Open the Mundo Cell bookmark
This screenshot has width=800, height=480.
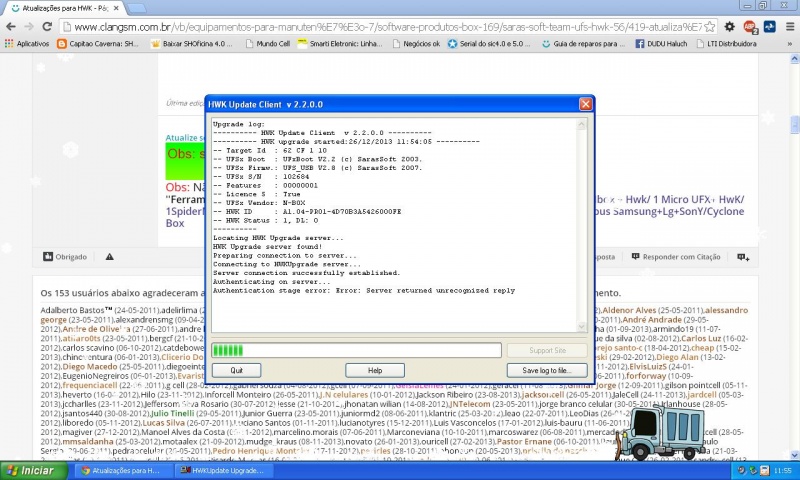point(267,44)
